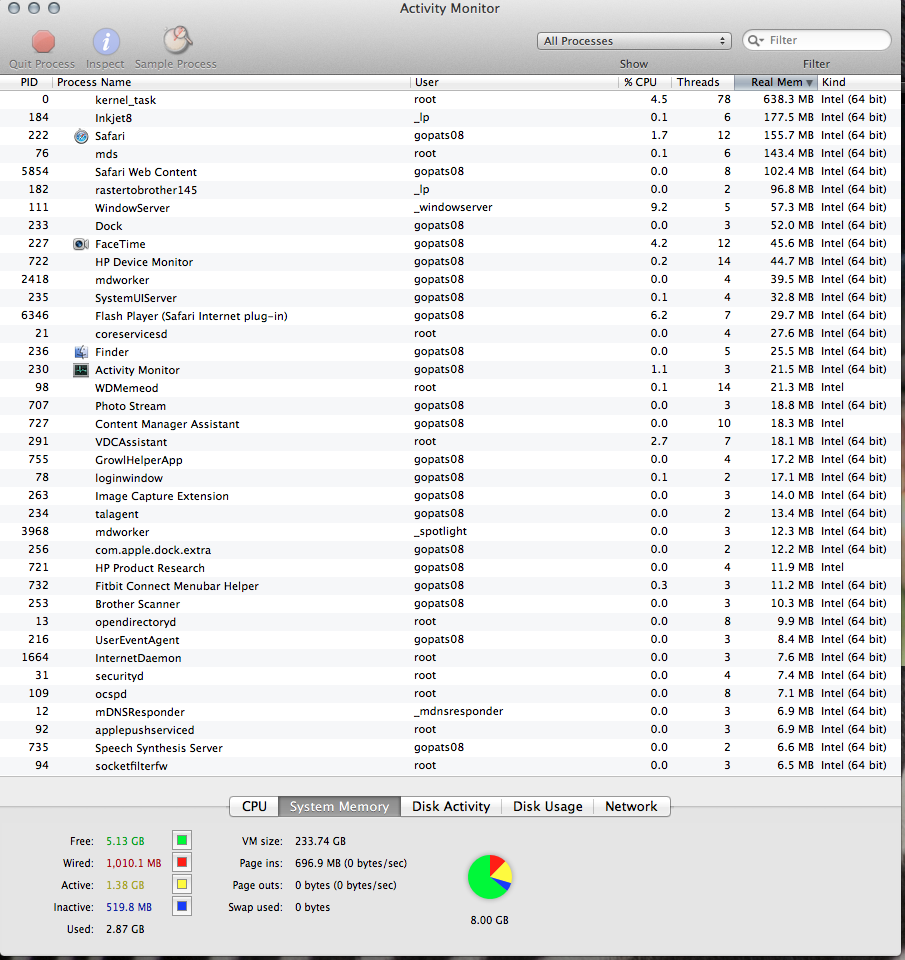Select Fitbit Connect Menubar Helper
Viewport: 905px width, 960px height.
450,586
